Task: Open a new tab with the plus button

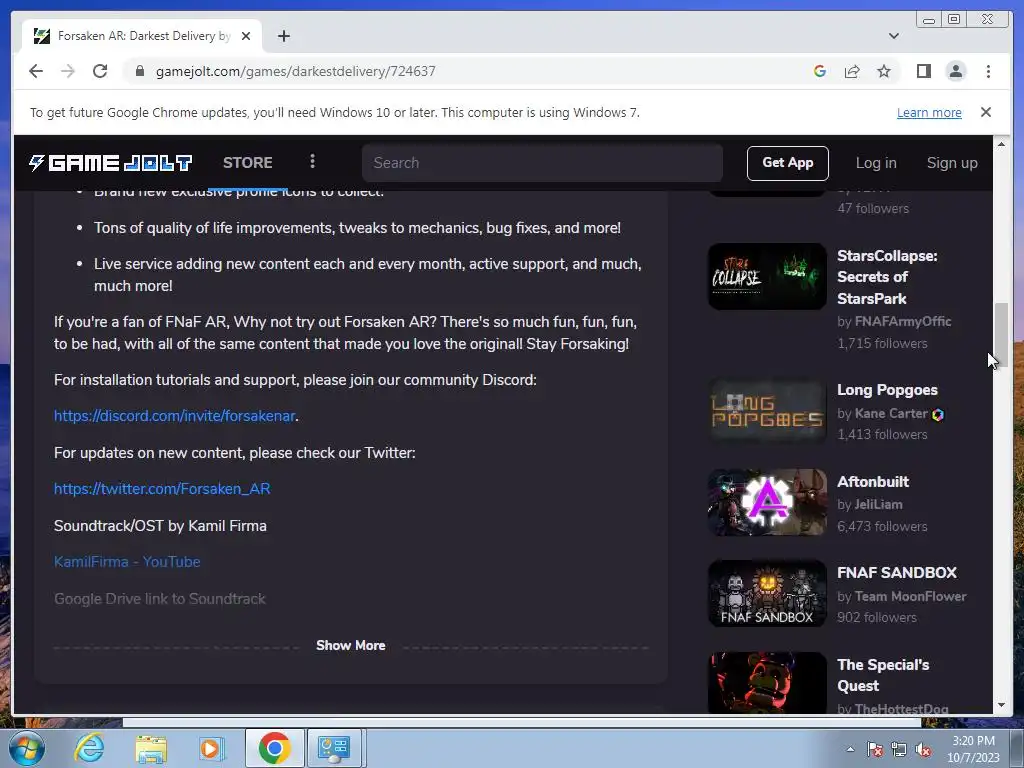Action: (283, 36)
